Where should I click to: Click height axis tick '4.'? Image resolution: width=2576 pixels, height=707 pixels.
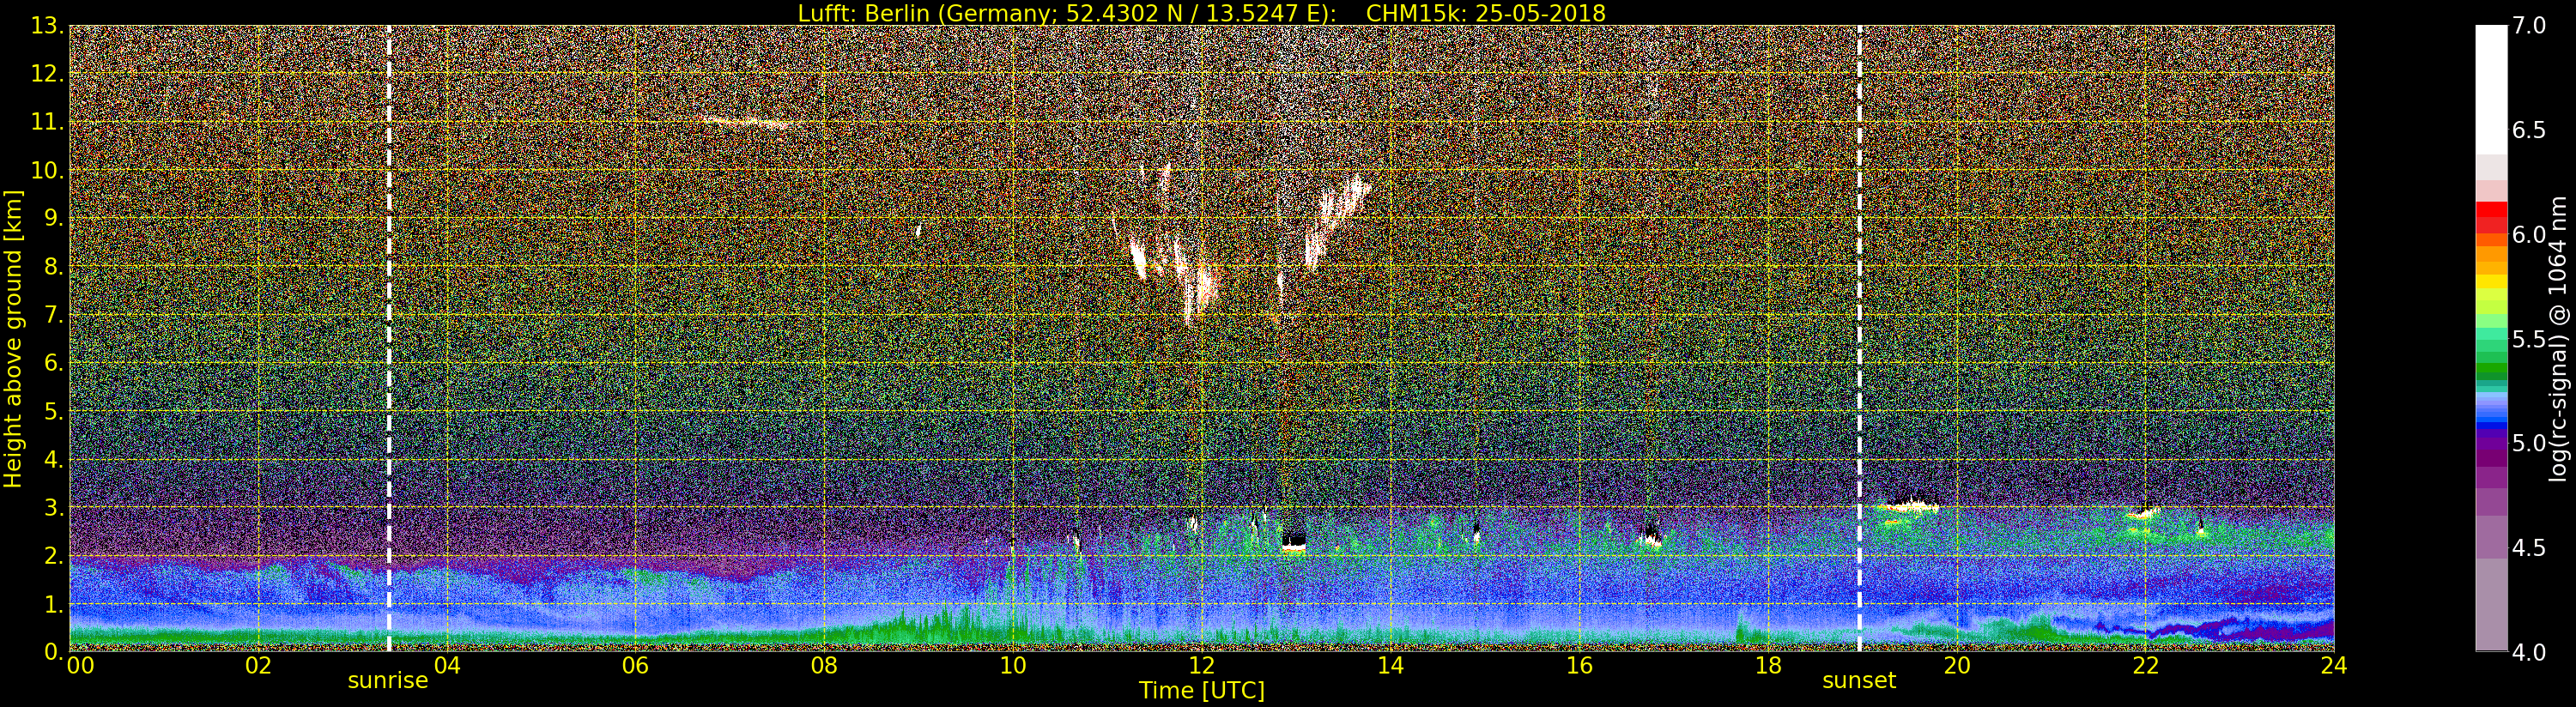(53, 459)
